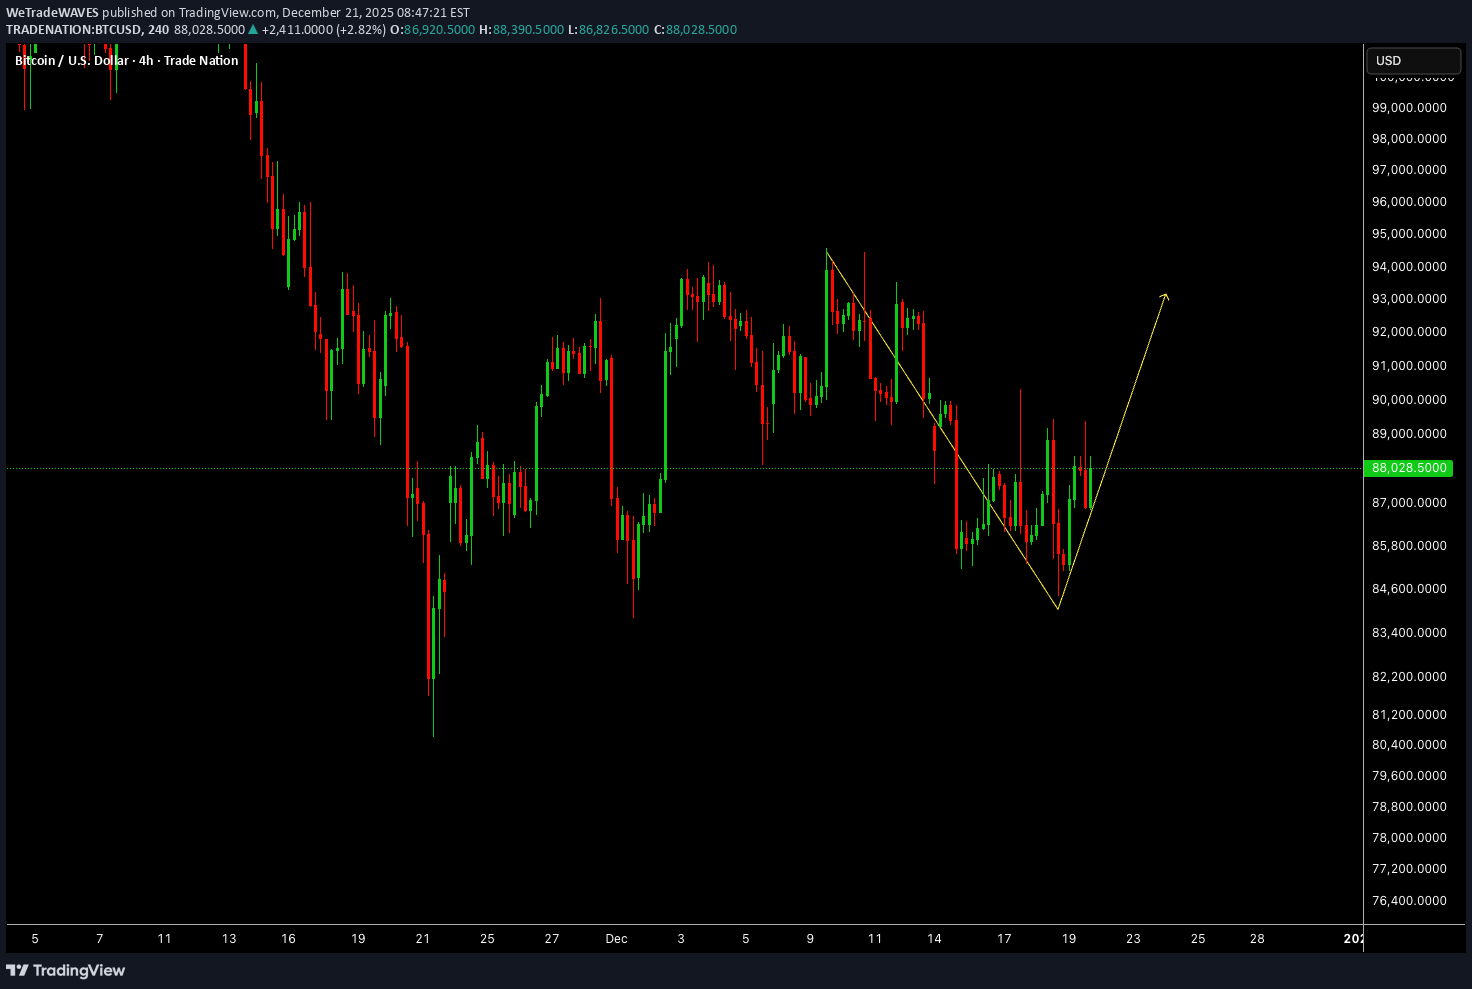The width and height of the screenshot is (1472, 989).
Task: Click the TradingView logo at bottom left
Action: [x=66, y=970]
